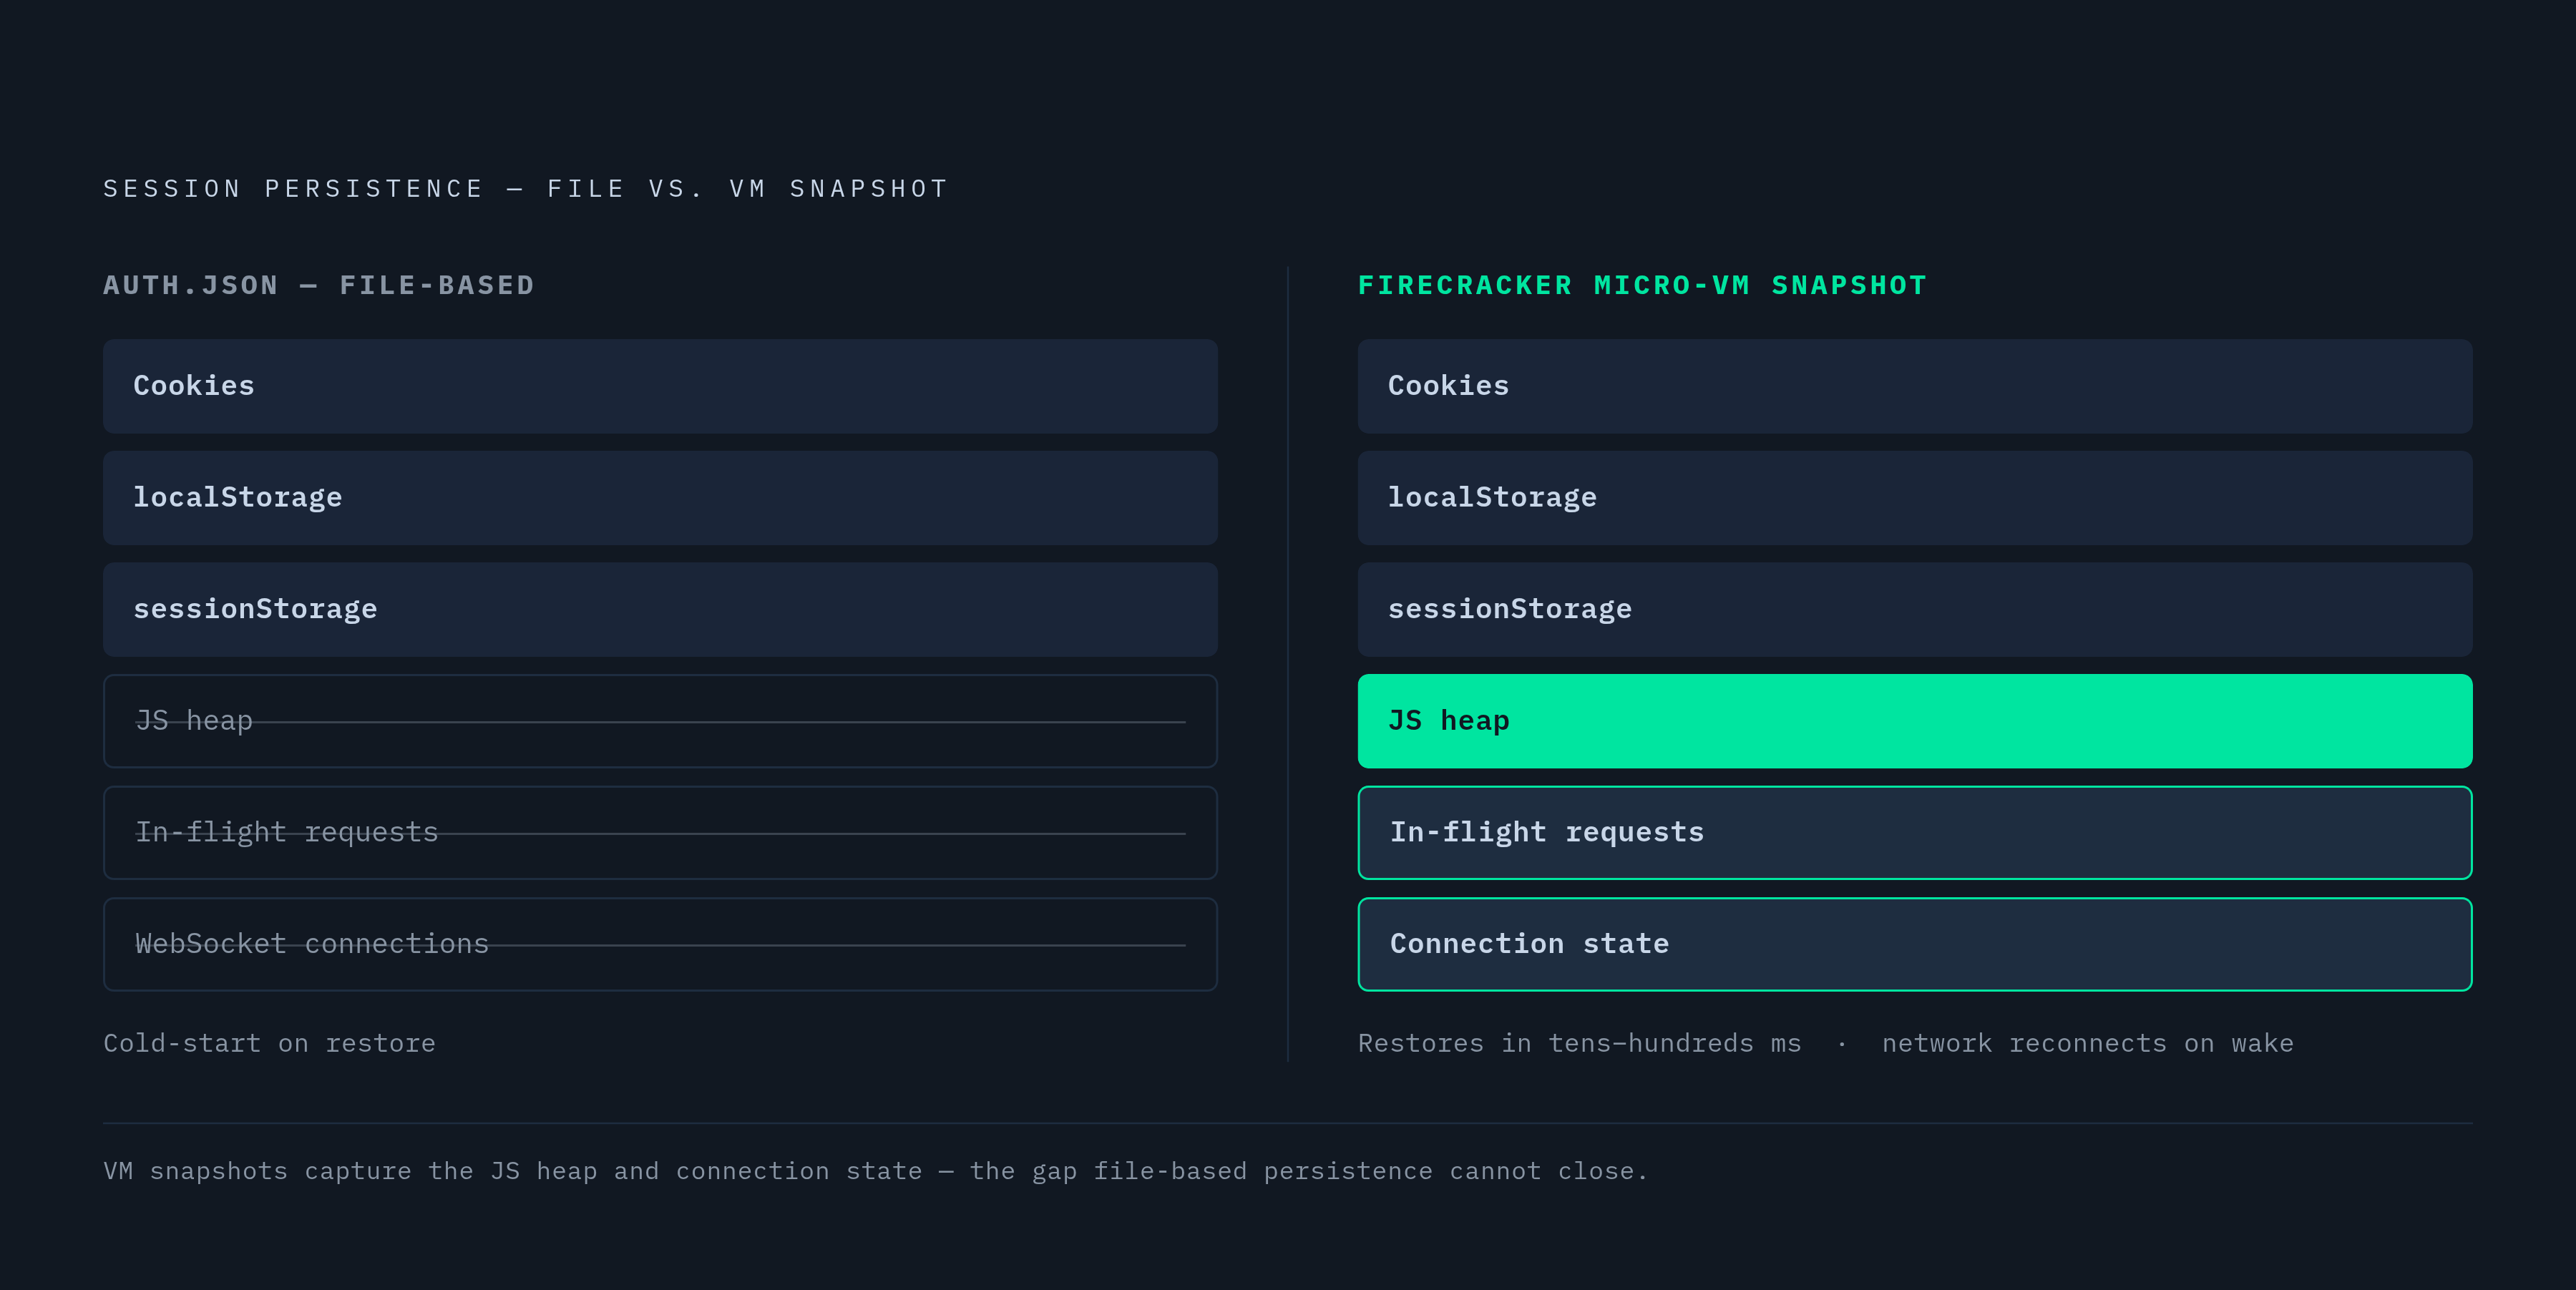The width and height of the screenshot is (2576, 1290).
Task: Click 'network reconnects on wake' text
Action: [x=2088, y=1043]
